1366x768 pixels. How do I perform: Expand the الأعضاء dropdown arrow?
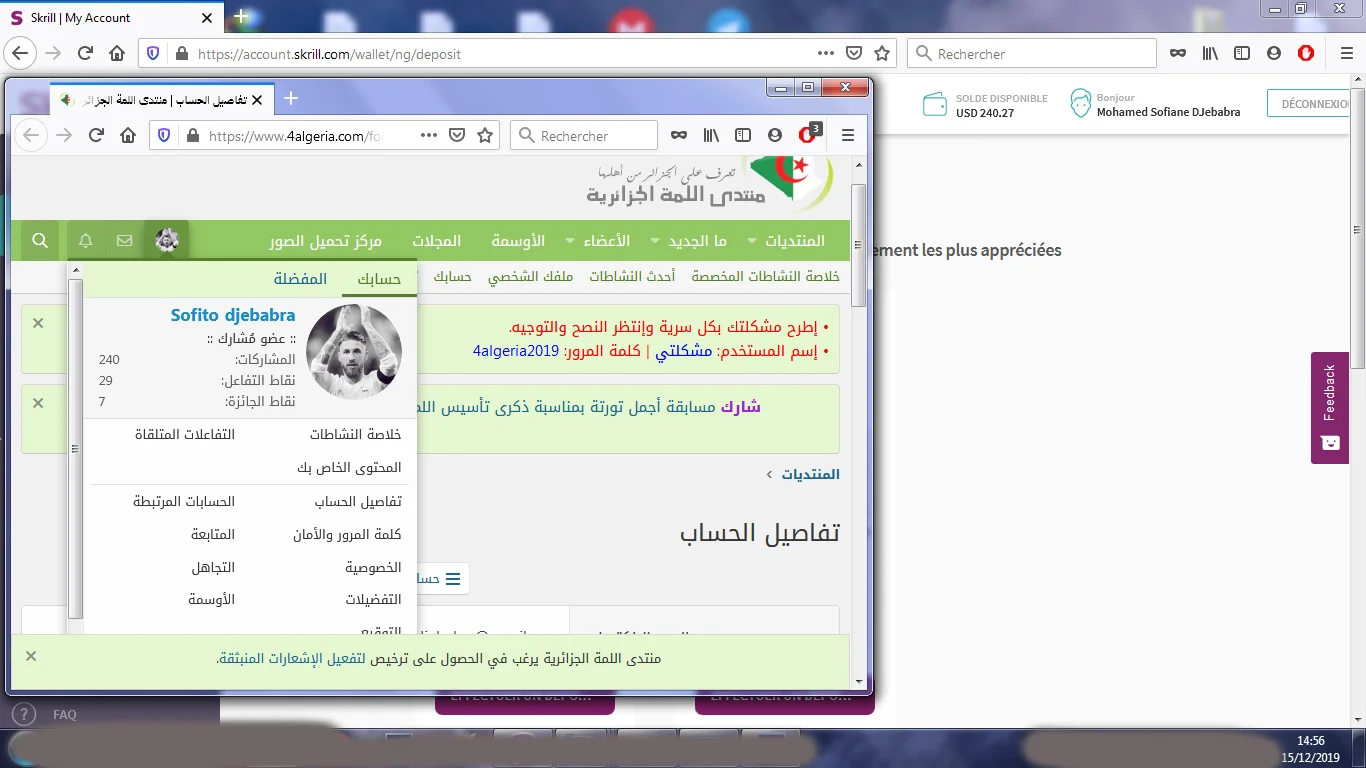pos(570,242)
